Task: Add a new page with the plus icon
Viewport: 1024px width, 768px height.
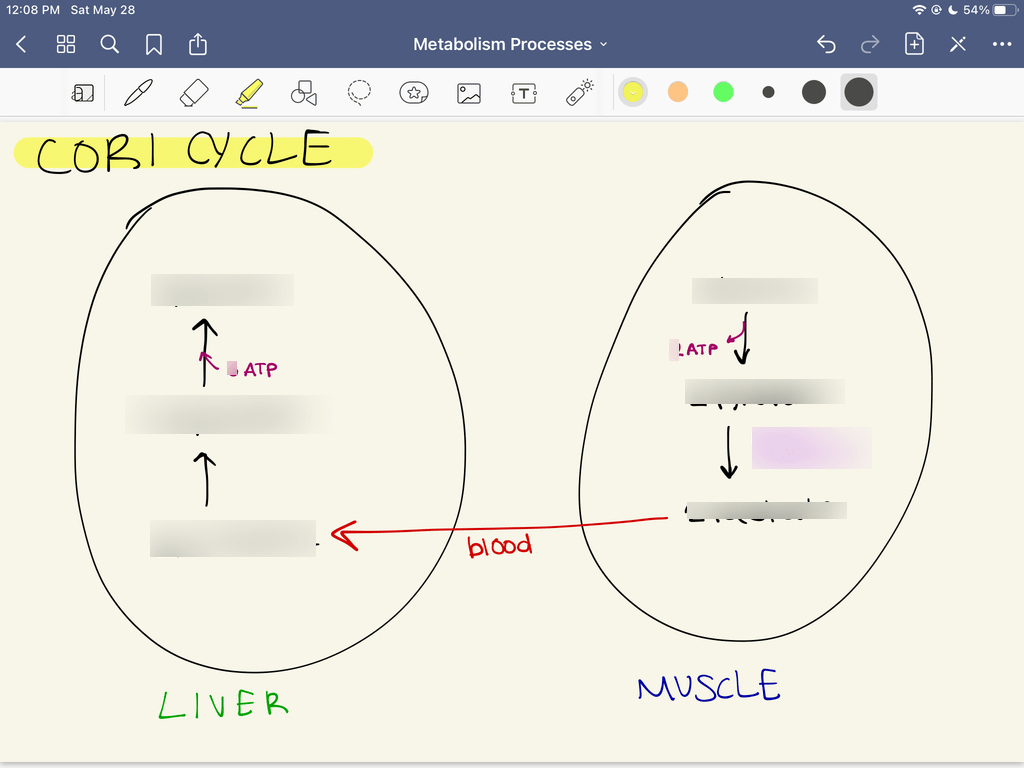Action: tap(913, 44)
